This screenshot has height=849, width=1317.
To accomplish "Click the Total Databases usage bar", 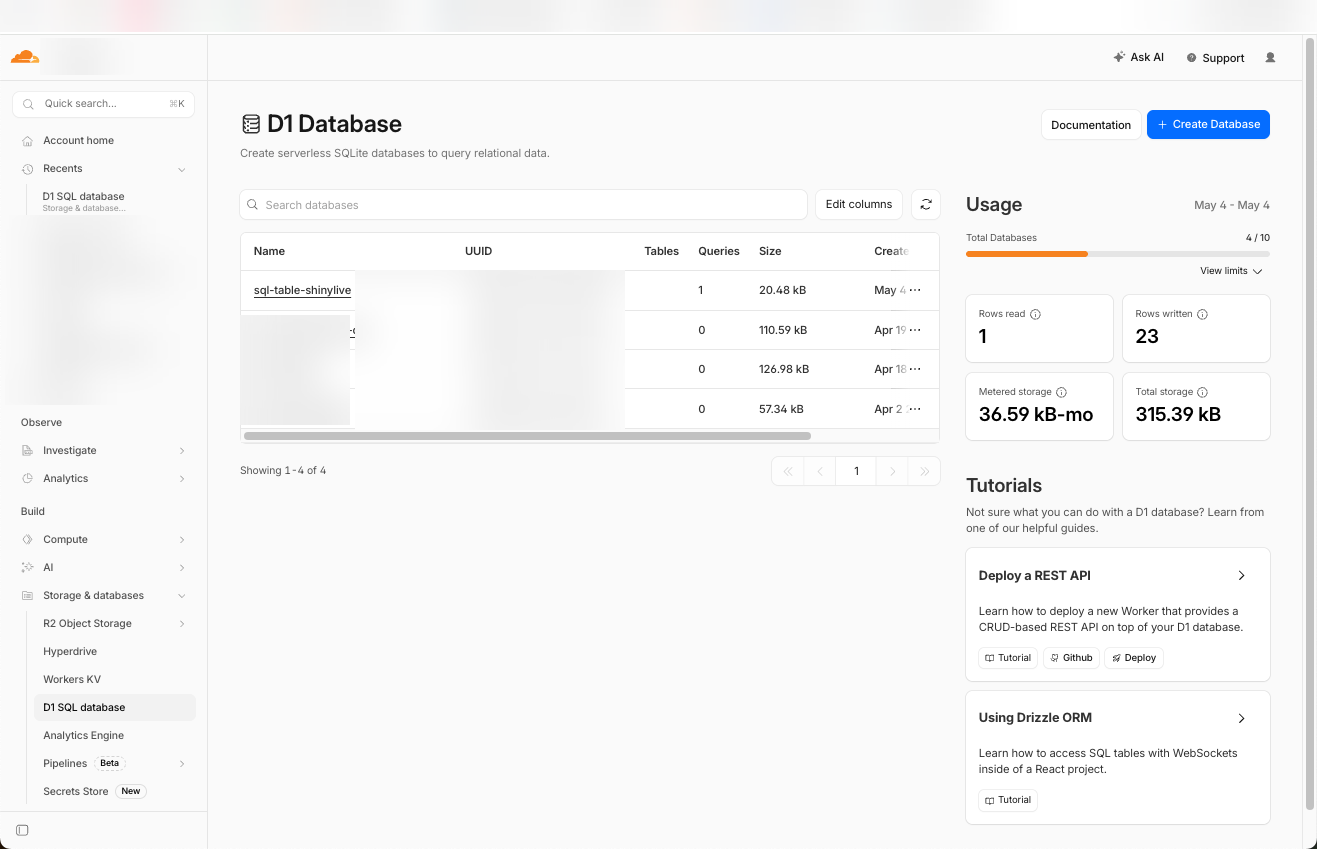I will pyautogui.click(x=1118, y=254).
